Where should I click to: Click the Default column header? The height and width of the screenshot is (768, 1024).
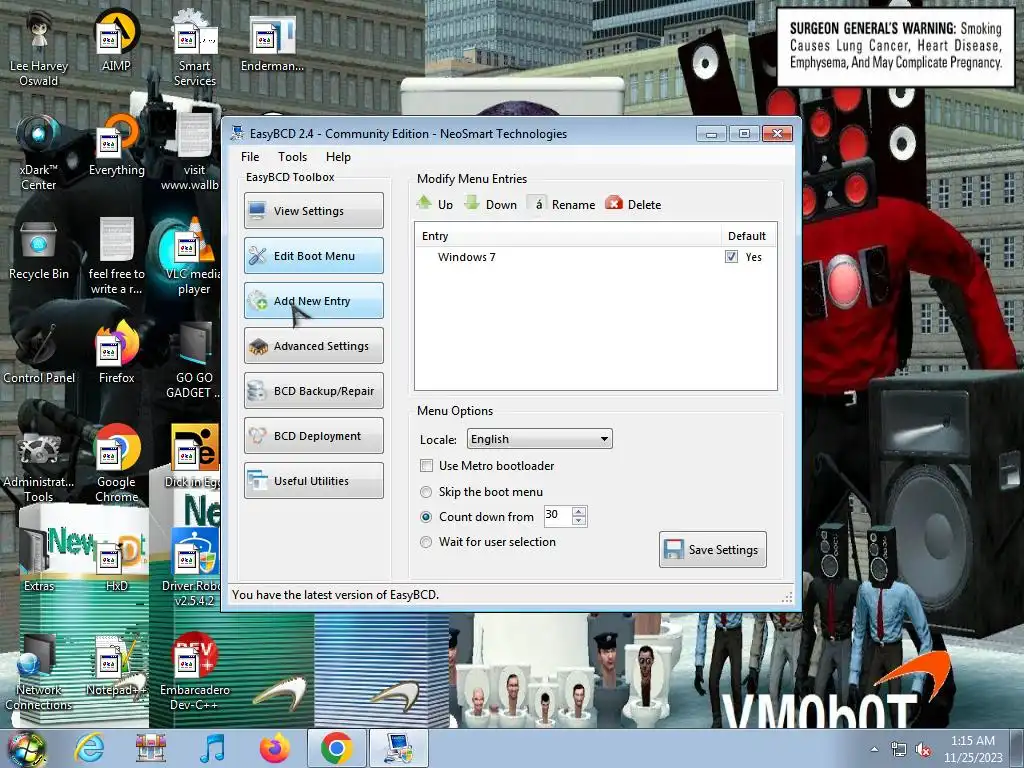747,236
